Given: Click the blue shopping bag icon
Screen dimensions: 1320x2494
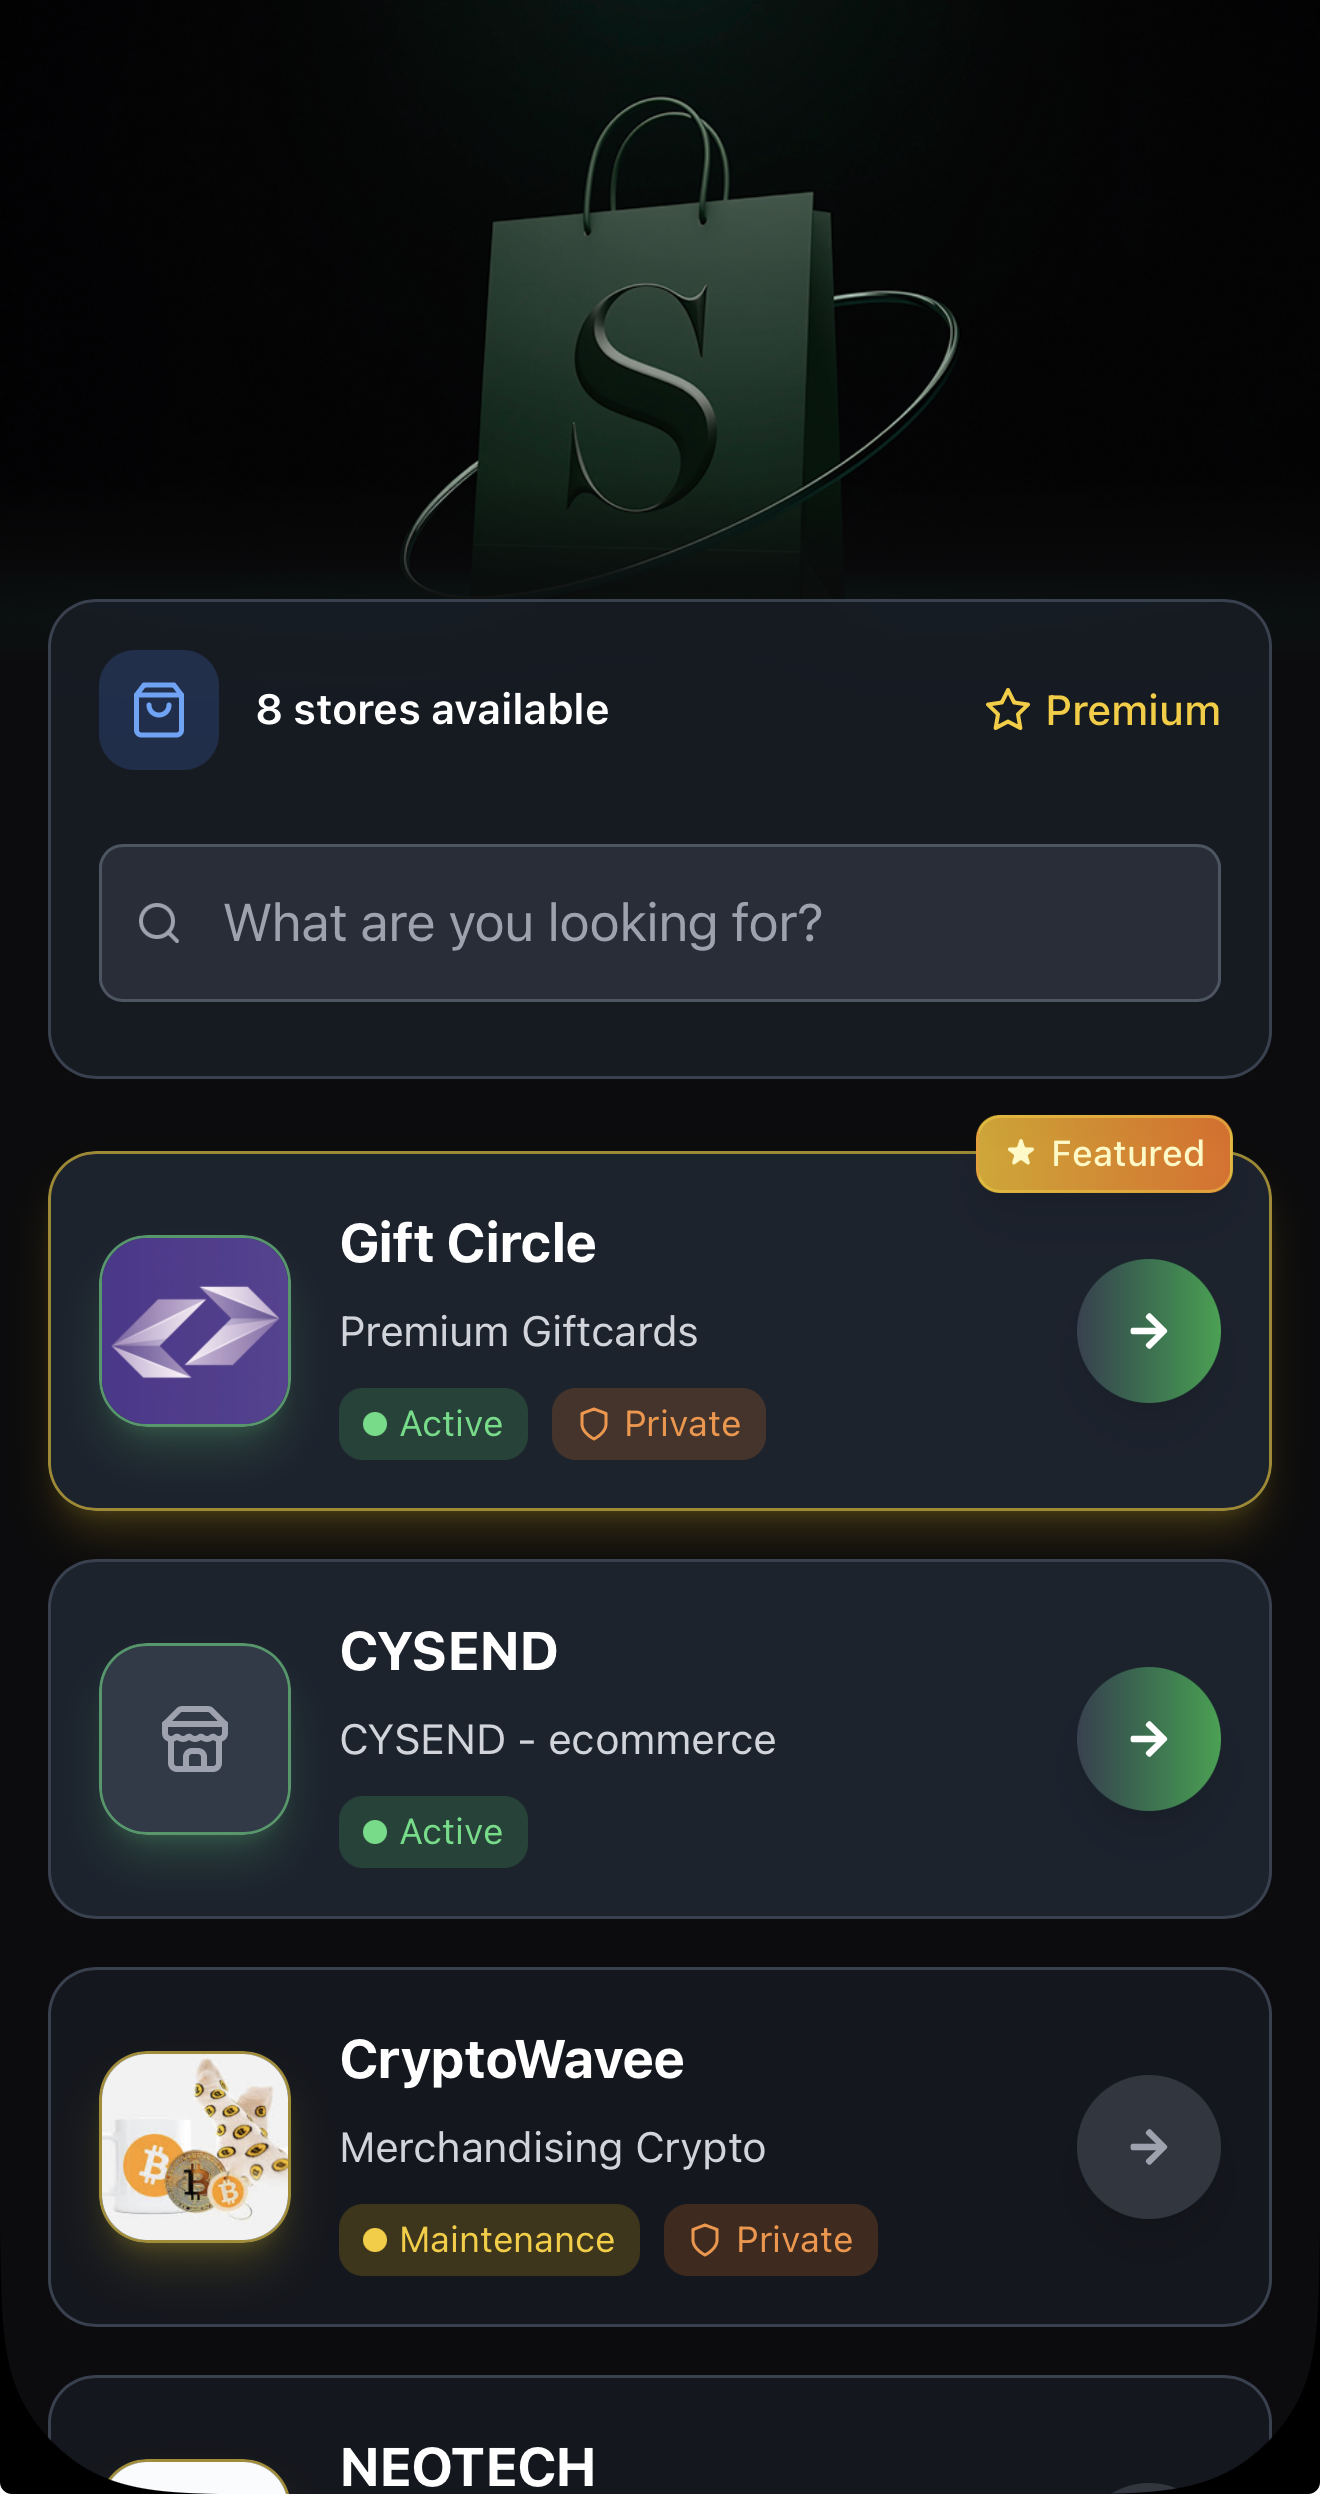Looking at the screenshot, I should [158, 709].
